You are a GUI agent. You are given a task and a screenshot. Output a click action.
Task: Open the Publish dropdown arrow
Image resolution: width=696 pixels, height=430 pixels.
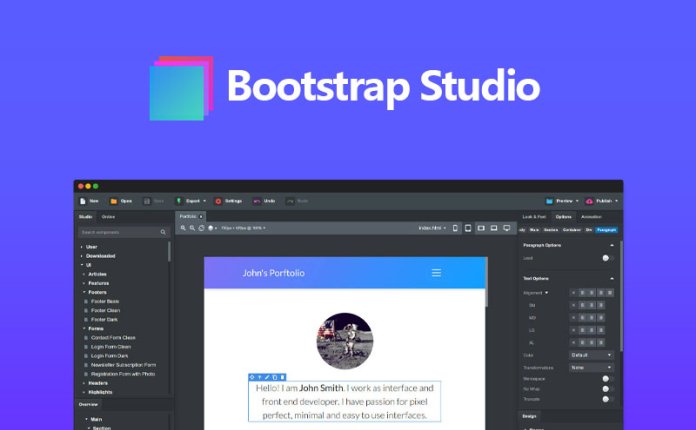point(617,201)
